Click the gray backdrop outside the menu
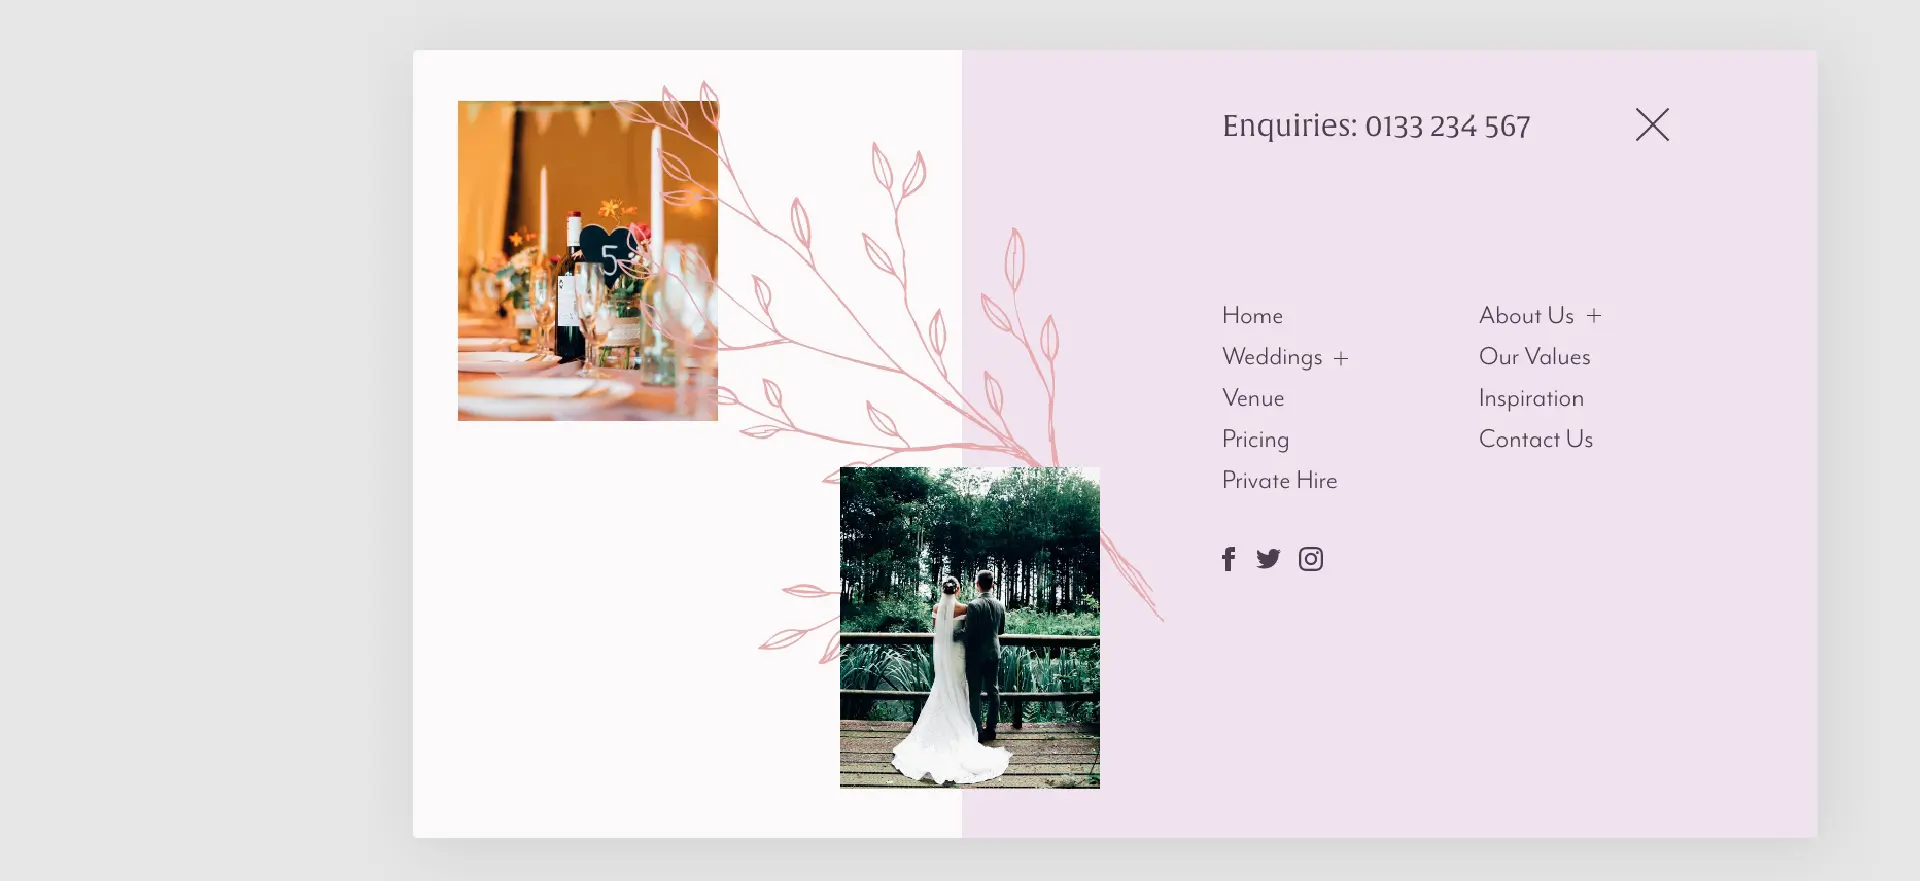1920x881 pixels. coord(200,440)
